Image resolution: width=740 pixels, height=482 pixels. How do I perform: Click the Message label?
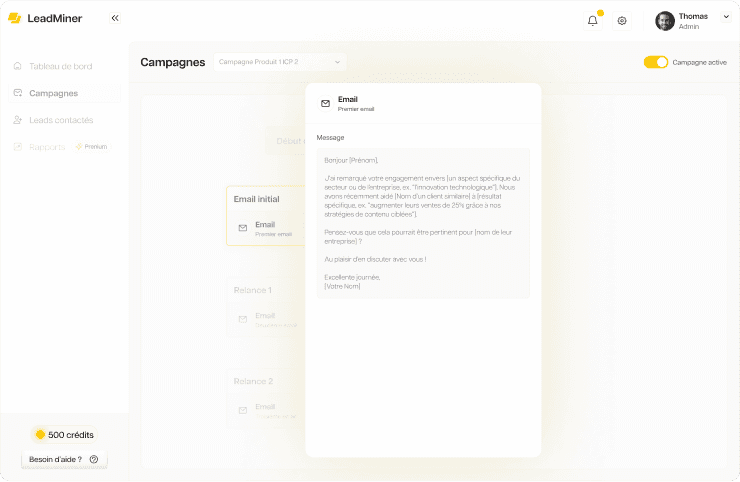[330, 137]
